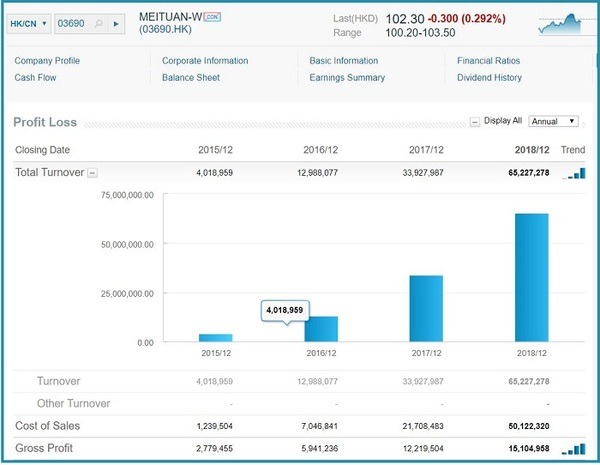Open the Annual period dropdown
The height and width of the screenshot is (465, 600).
[553, 121]
